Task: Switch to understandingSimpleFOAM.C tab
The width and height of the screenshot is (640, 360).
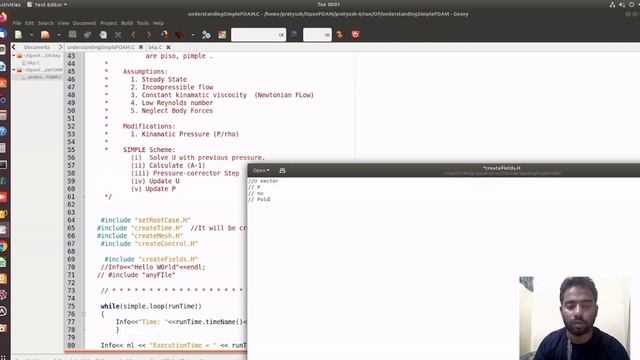Action: [101, 47]
